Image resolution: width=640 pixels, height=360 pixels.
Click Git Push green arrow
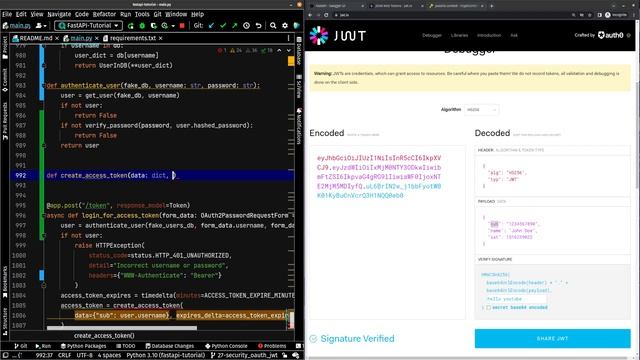(235, 26)
